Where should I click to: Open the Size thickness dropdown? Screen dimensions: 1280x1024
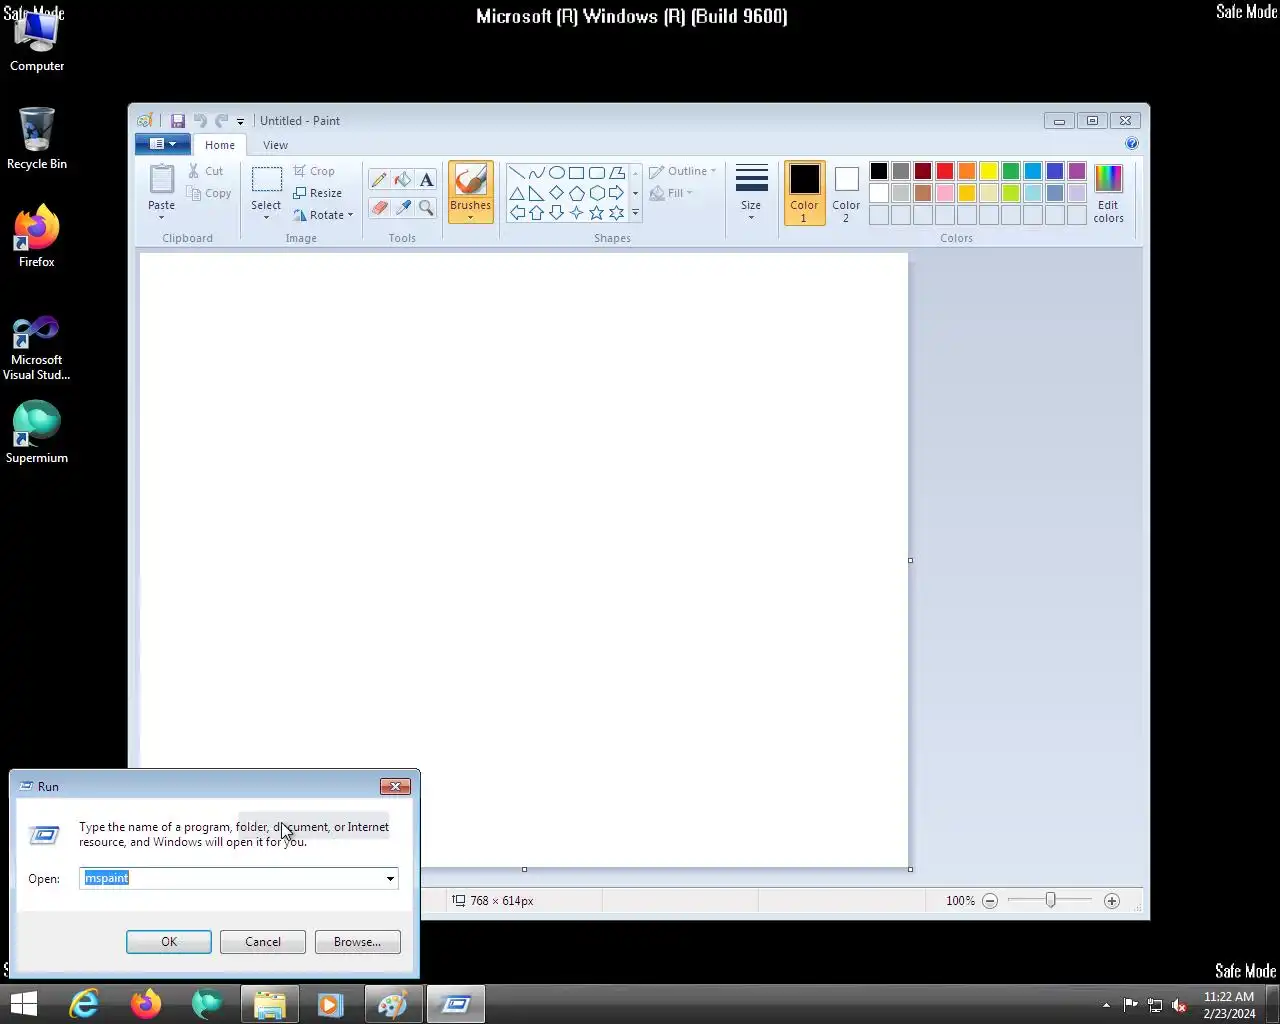click(751, 193)
